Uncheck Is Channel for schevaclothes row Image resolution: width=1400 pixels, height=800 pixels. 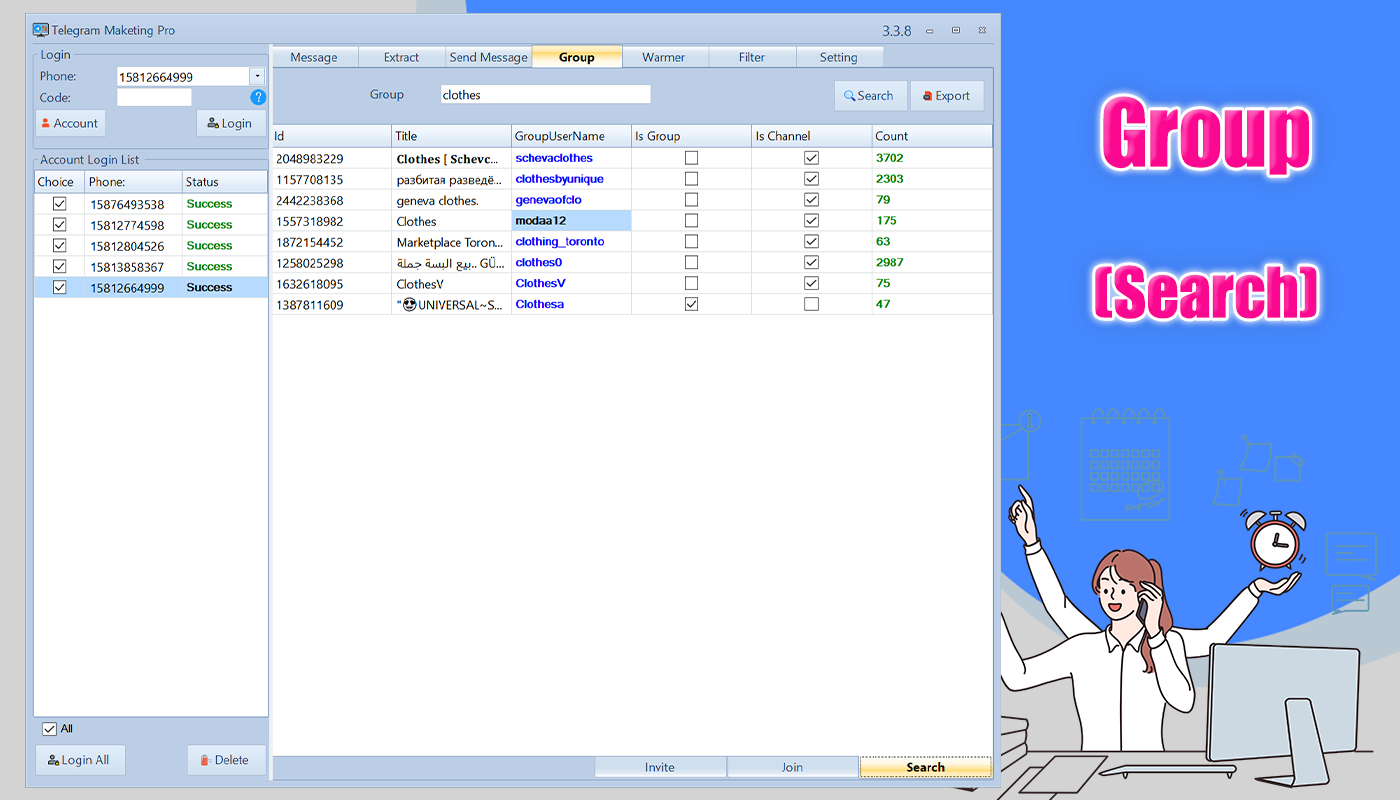[811, 158]
